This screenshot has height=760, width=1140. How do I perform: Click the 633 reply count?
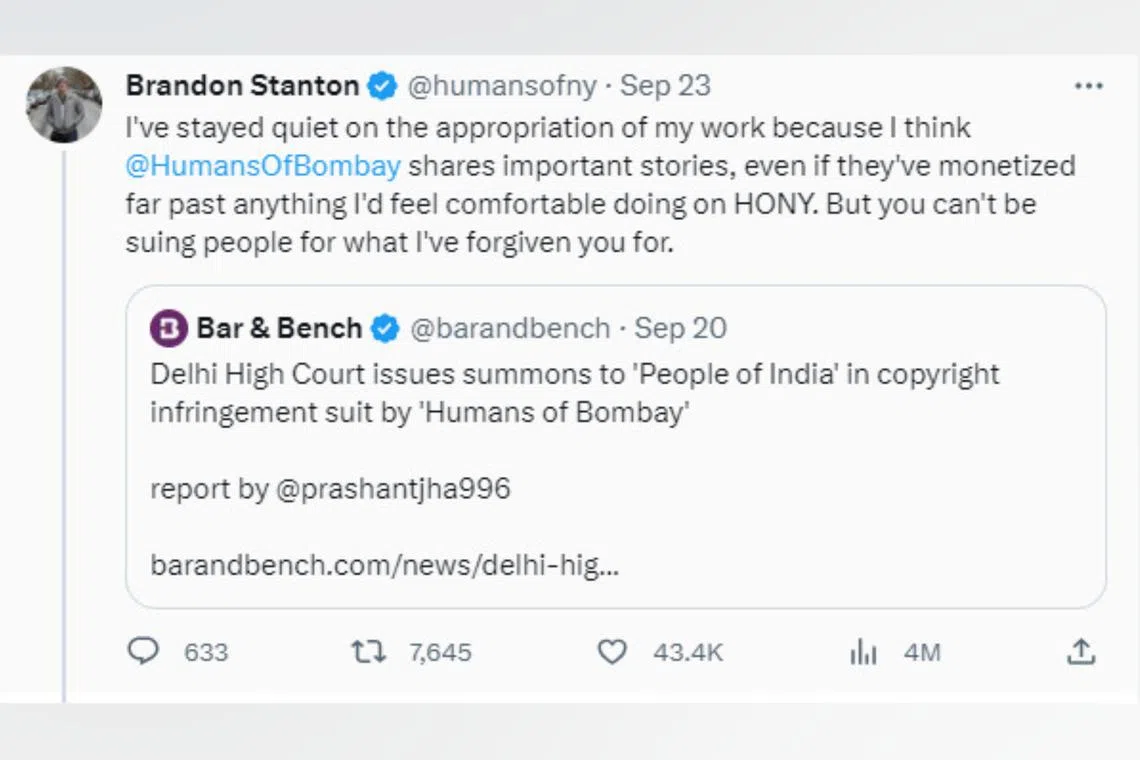coord(204,651)
